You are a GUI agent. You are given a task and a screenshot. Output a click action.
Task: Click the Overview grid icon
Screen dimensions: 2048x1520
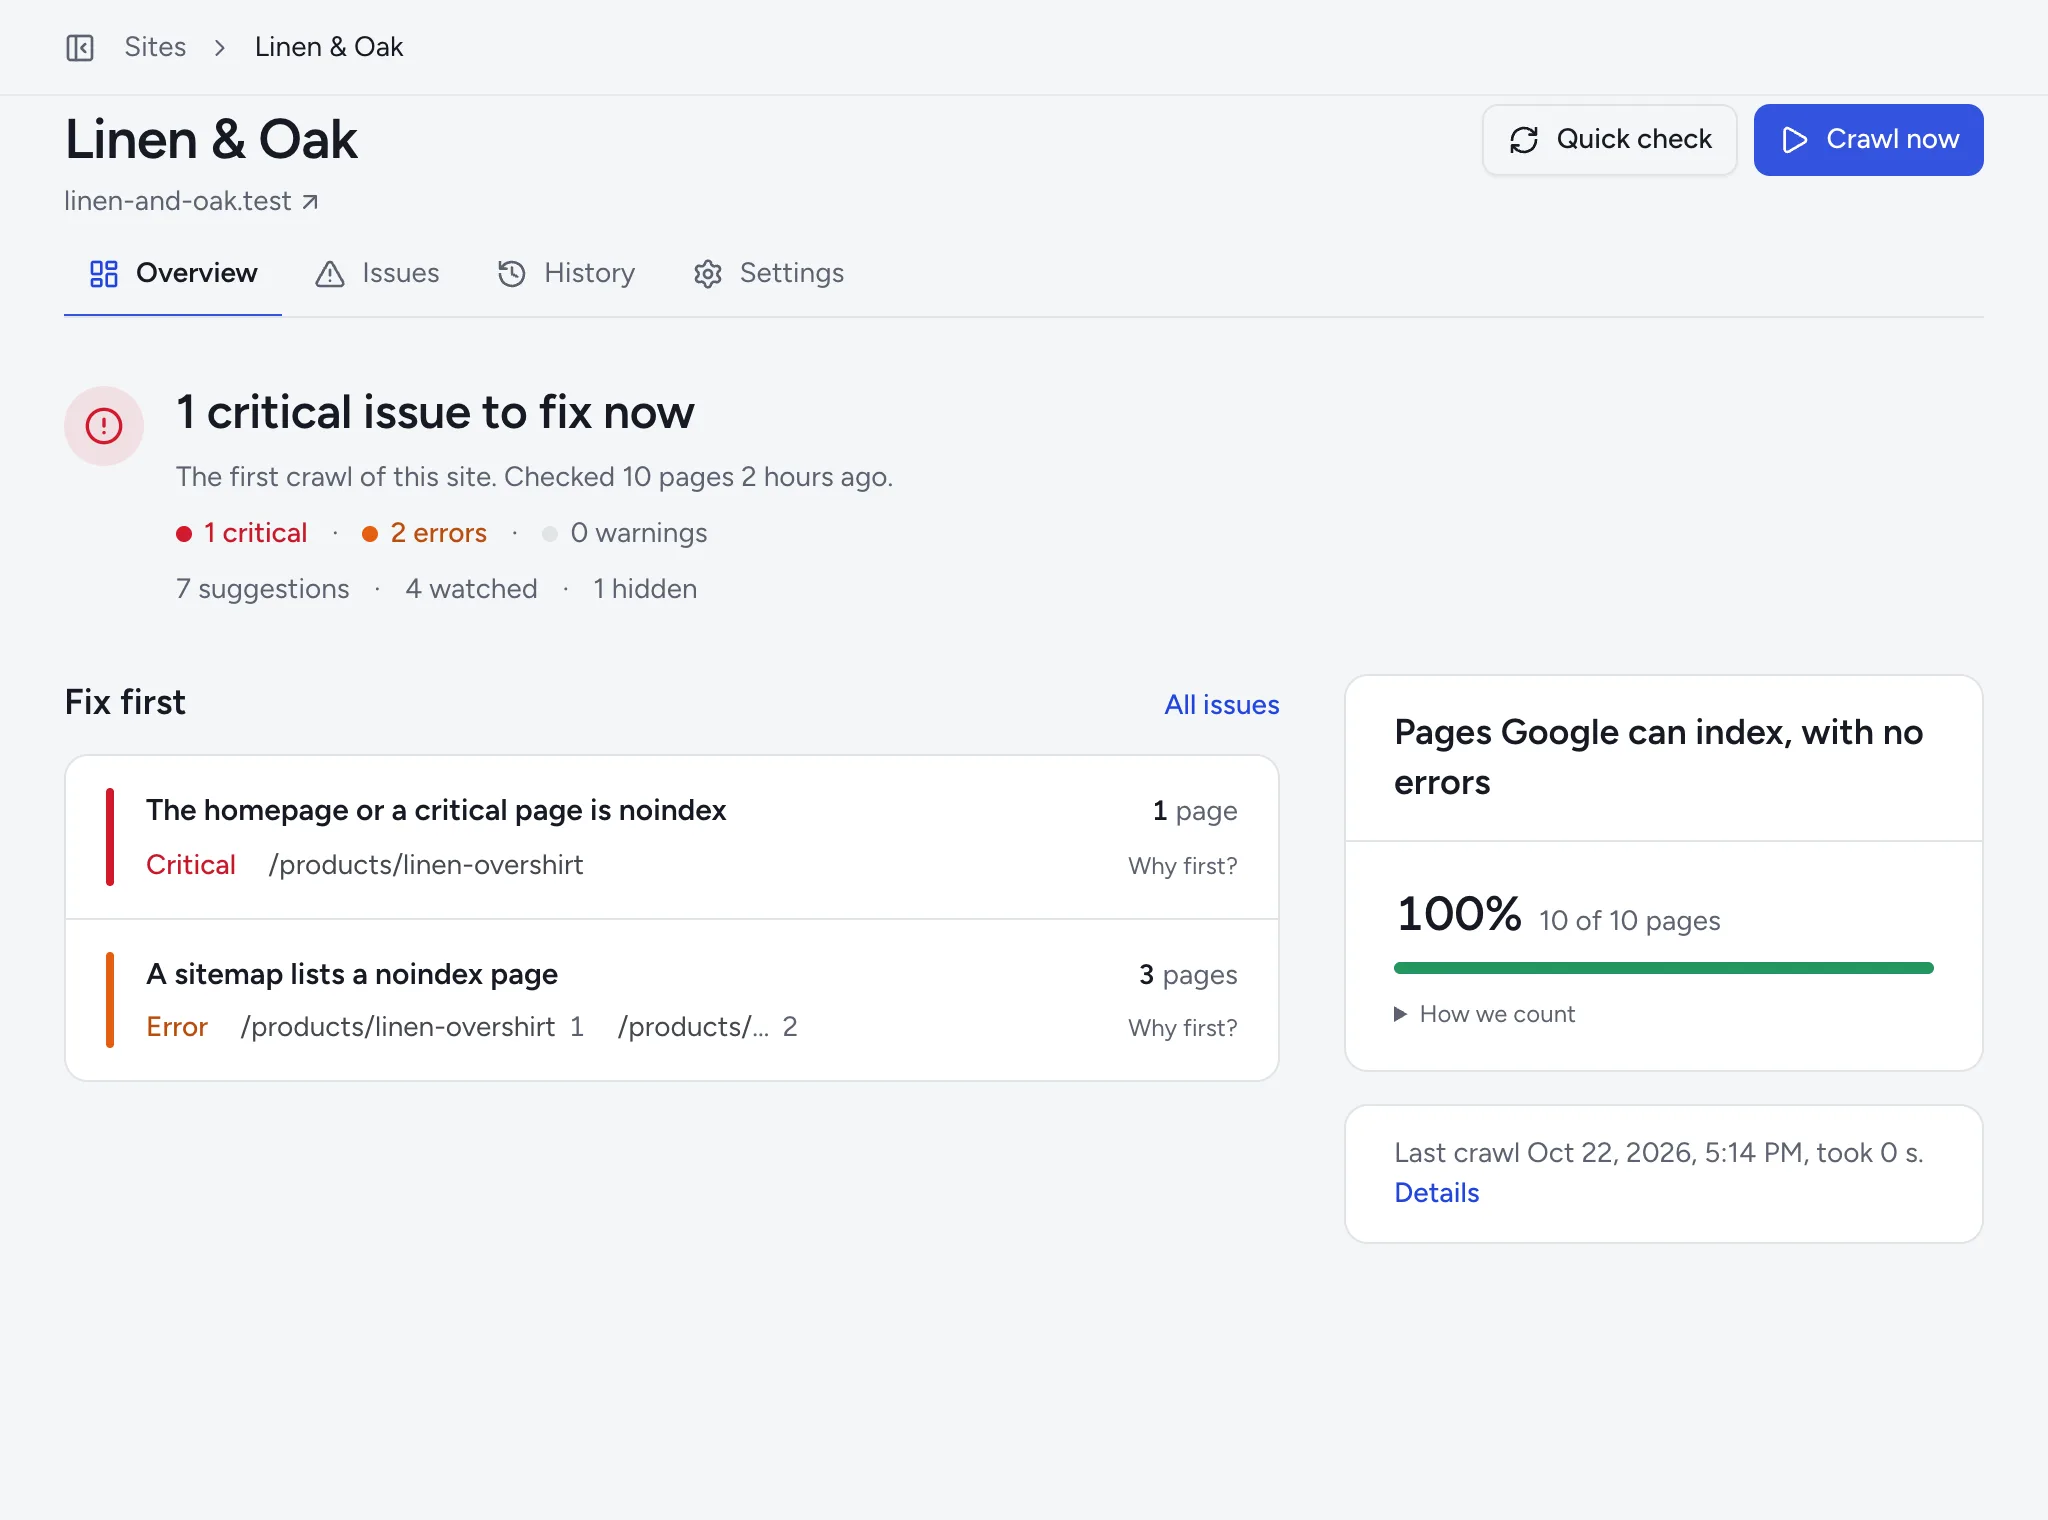(x=104, y=274)
